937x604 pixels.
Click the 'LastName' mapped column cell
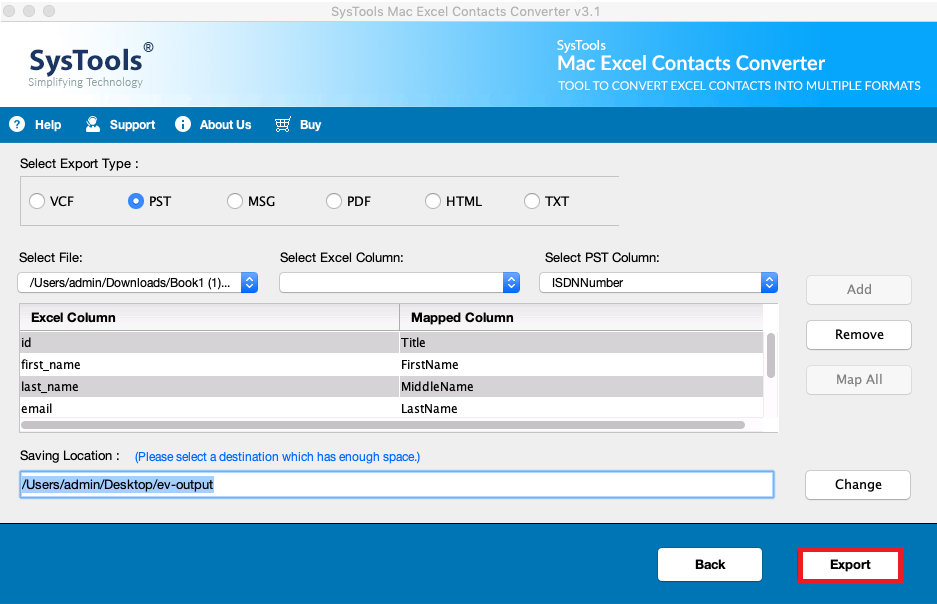click(x=581, y=409)
